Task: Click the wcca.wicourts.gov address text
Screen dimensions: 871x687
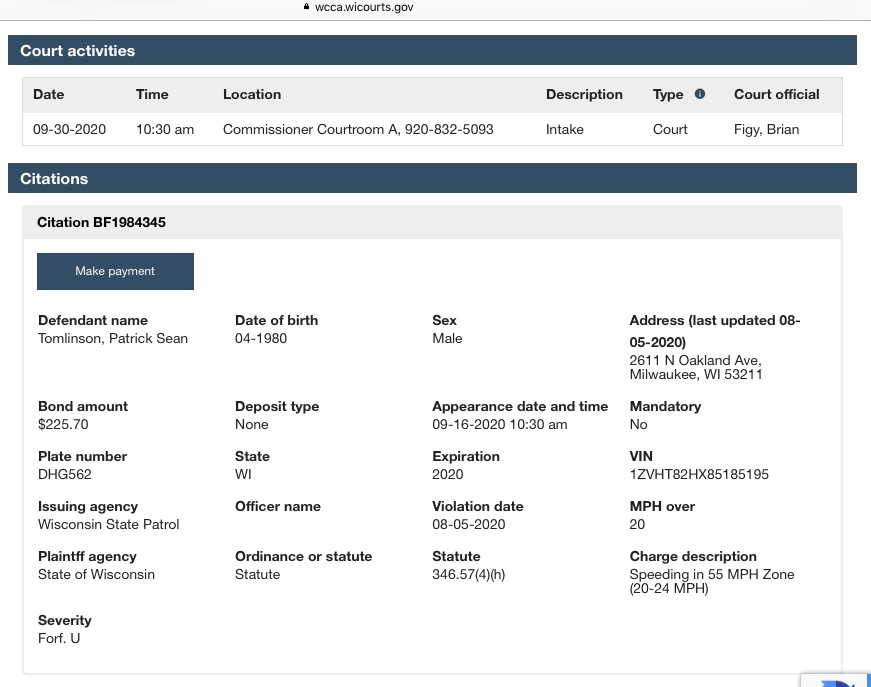Action: (364, 7)
